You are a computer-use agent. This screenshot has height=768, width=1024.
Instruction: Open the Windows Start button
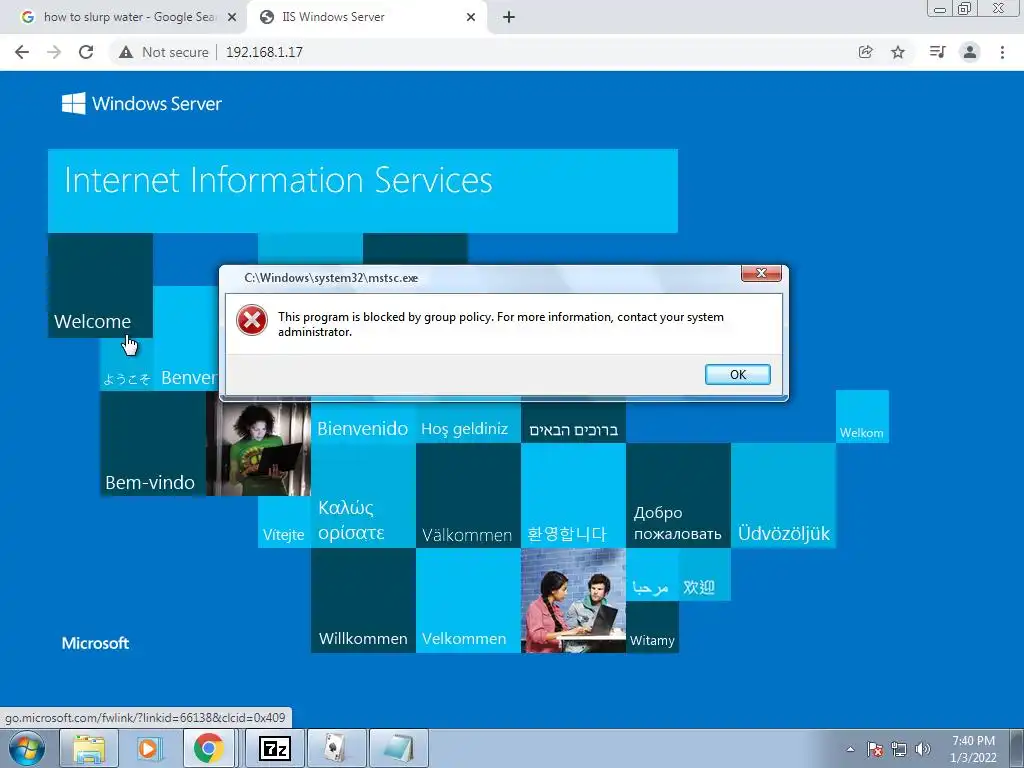(27, 748)
